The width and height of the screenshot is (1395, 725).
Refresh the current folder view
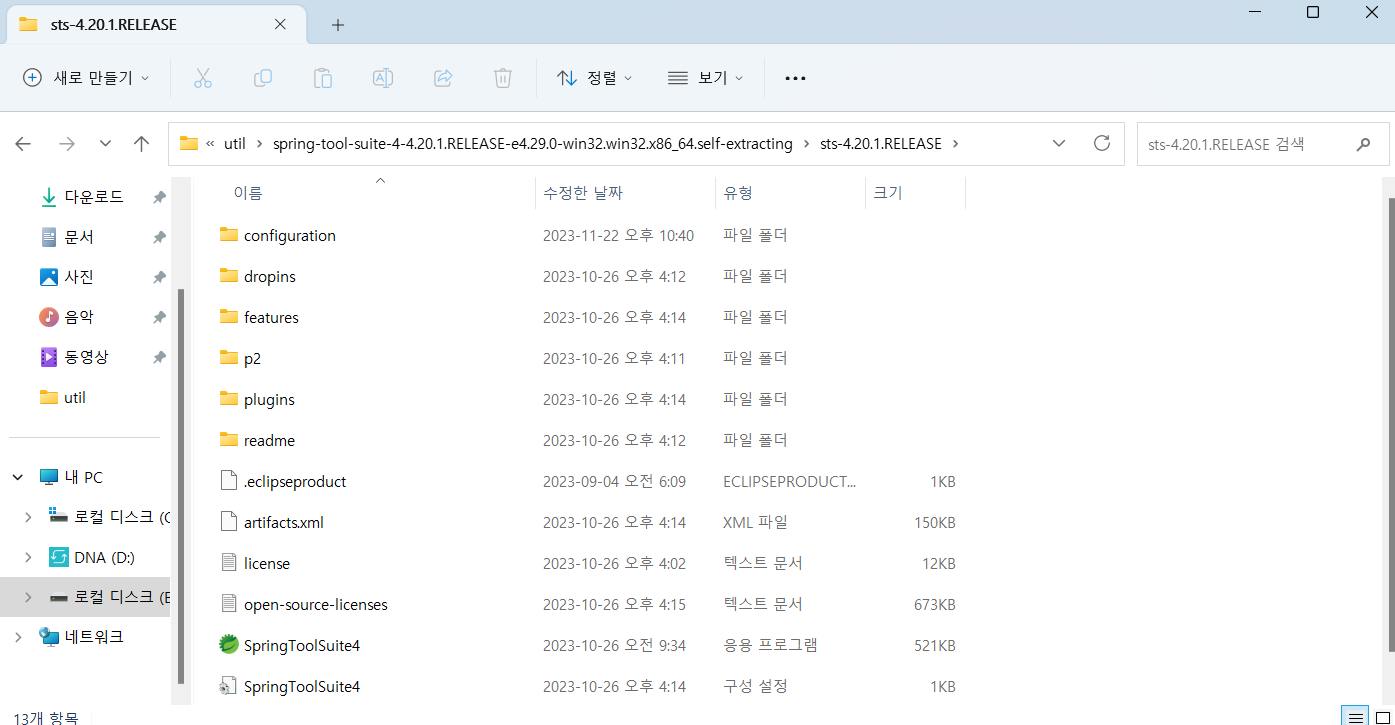pyautogui.click(x=1102, y=143)
